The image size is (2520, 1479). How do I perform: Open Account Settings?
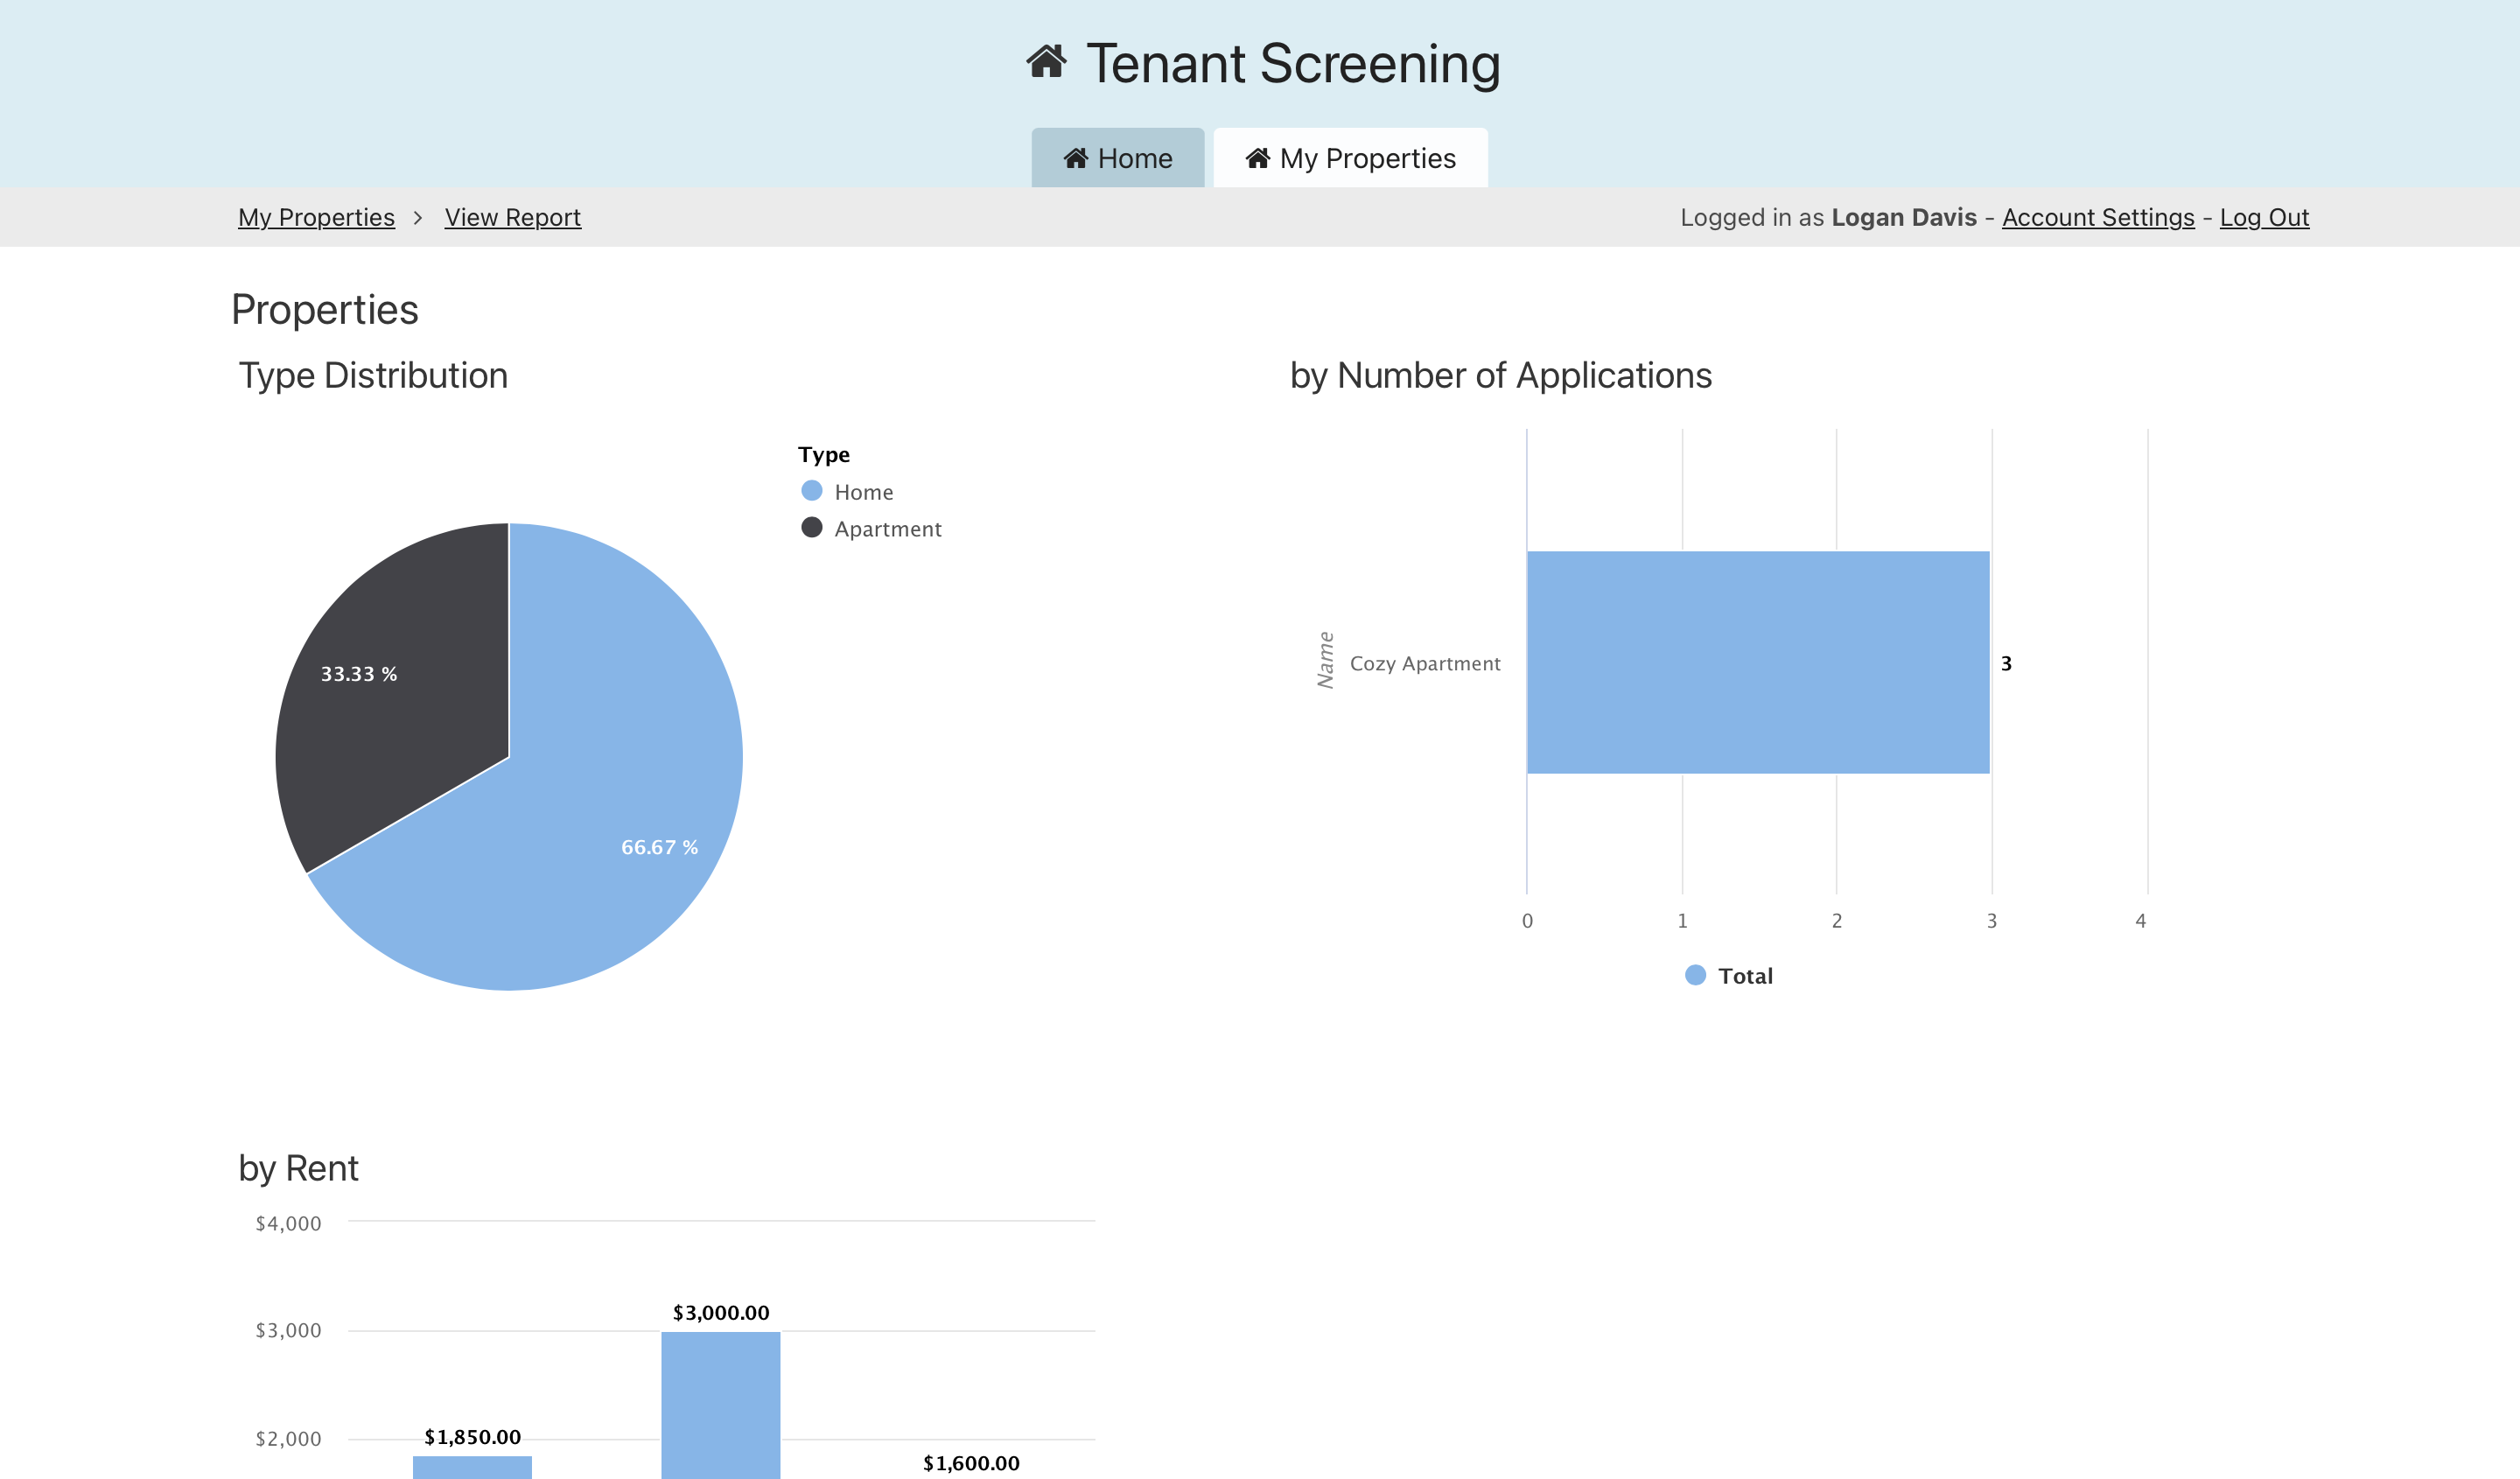[2097, 217]
